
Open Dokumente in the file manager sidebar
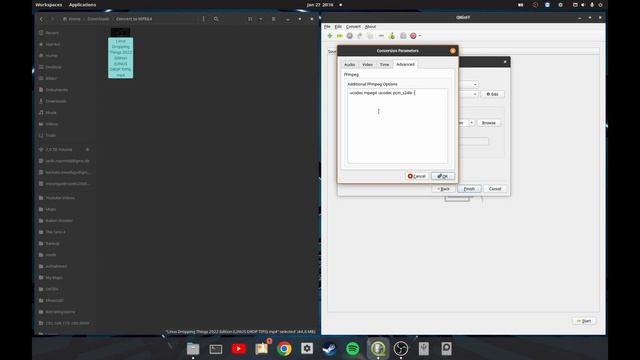pos(57,90)
